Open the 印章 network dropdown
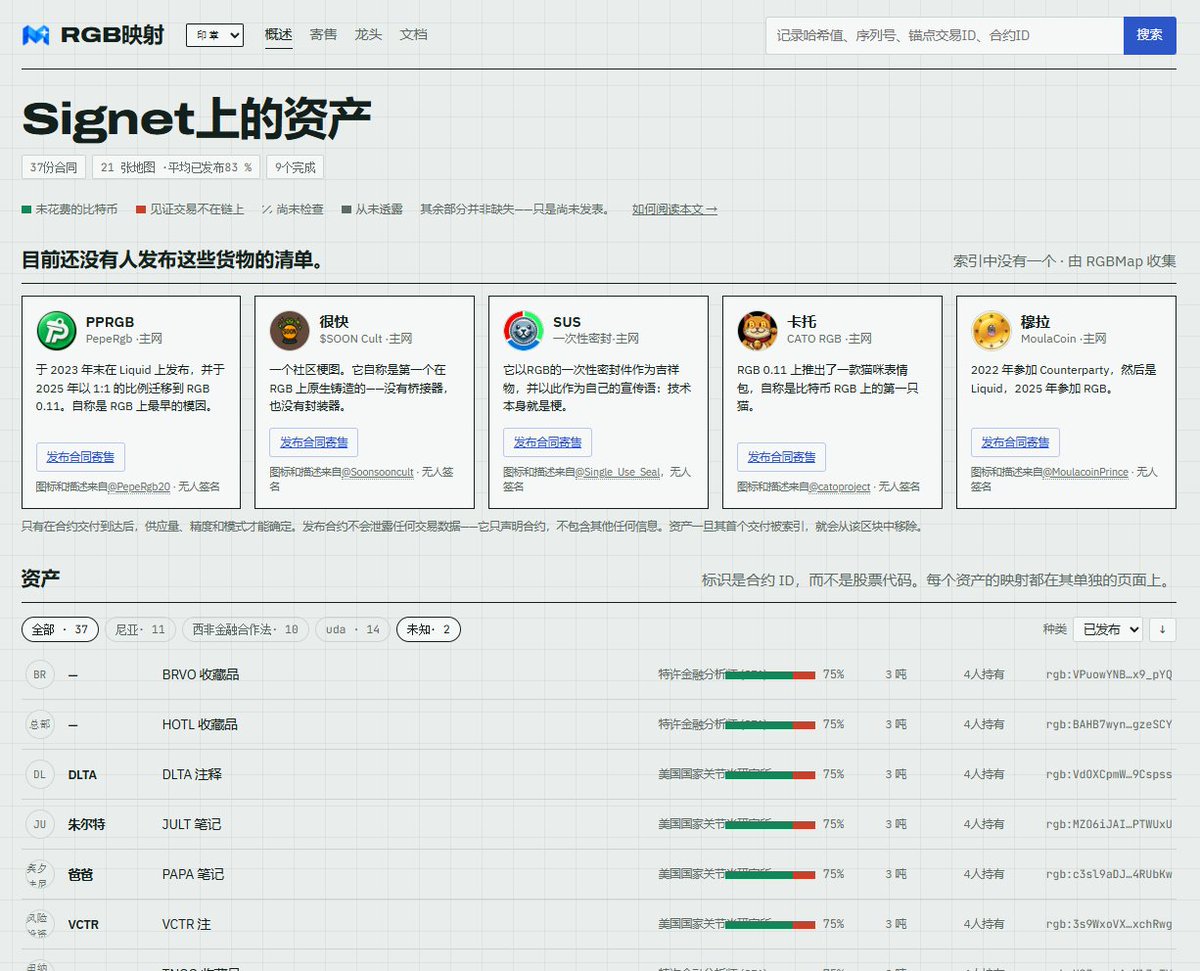Image resolution: width=1200 pixels, height=971 pixels. coord(215,35)
